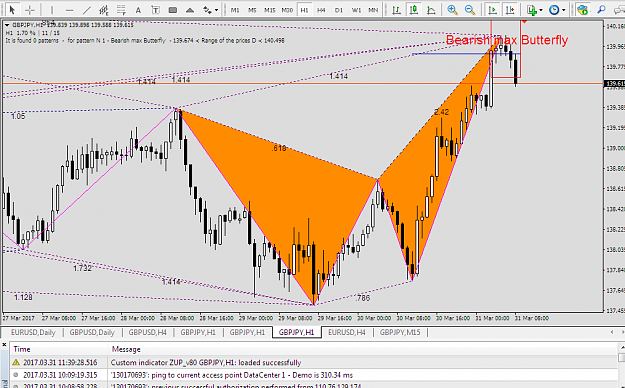Switch to the D1 timeframe

point(339,10)
